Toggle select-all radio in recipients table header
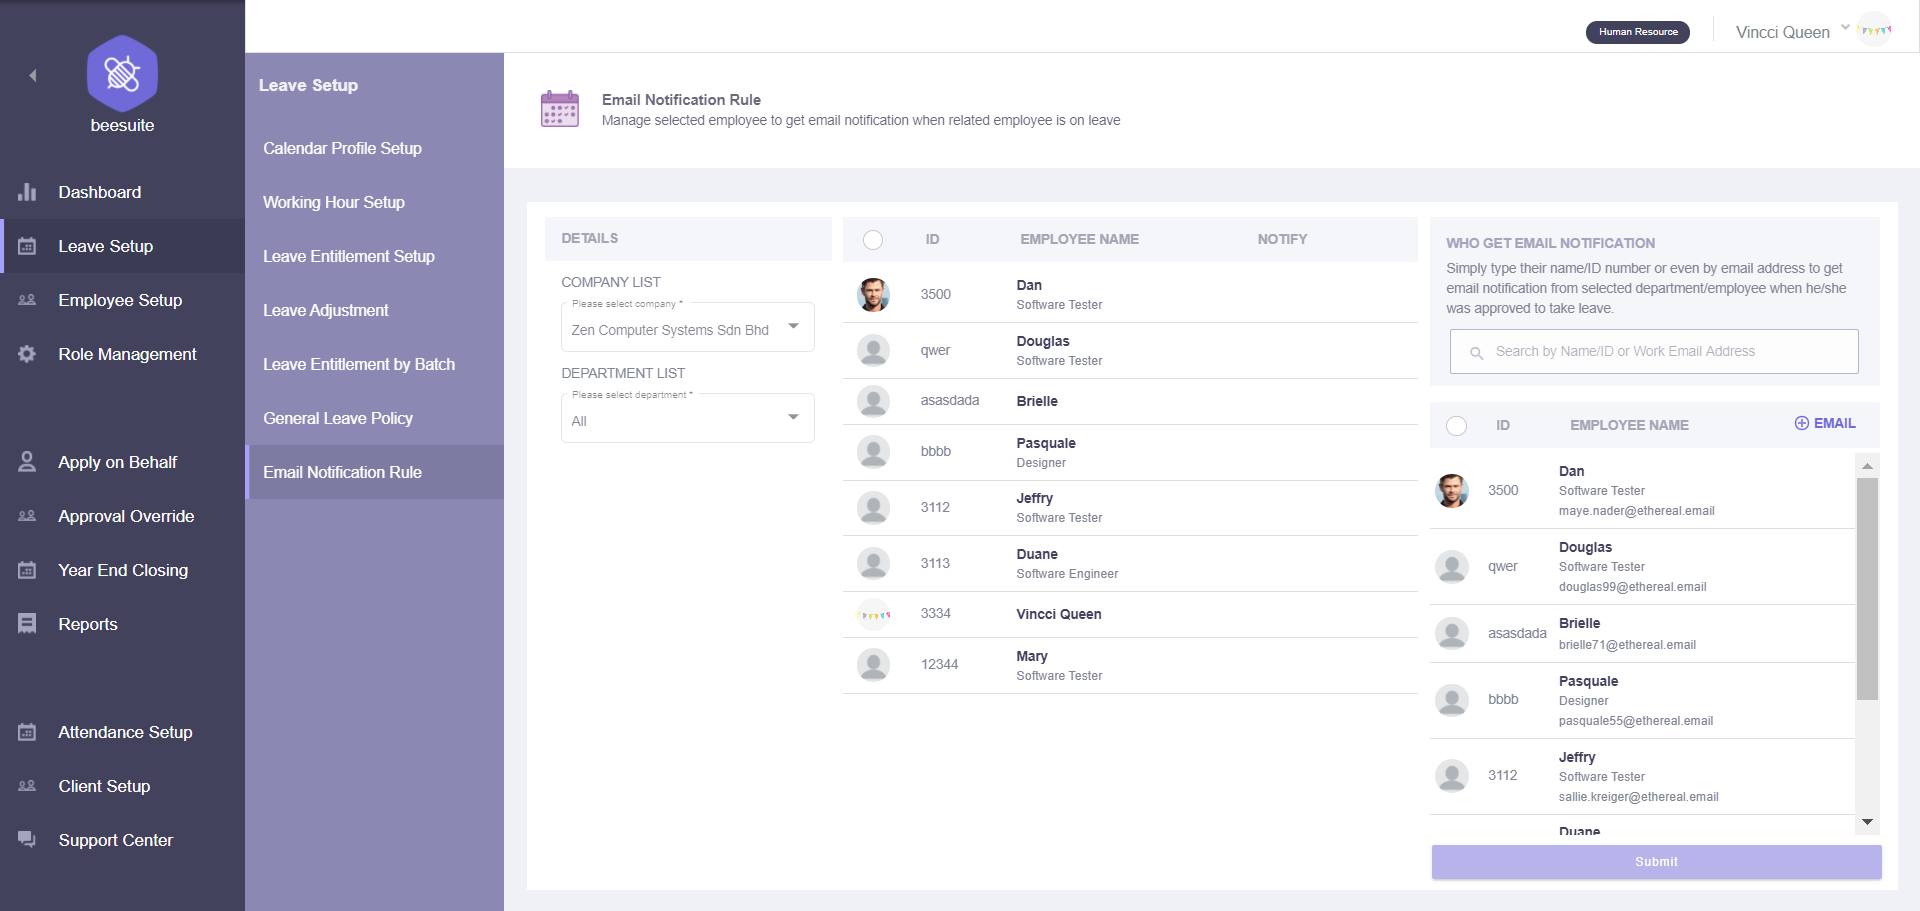 pyautogui.click(x=1457, y=426)
